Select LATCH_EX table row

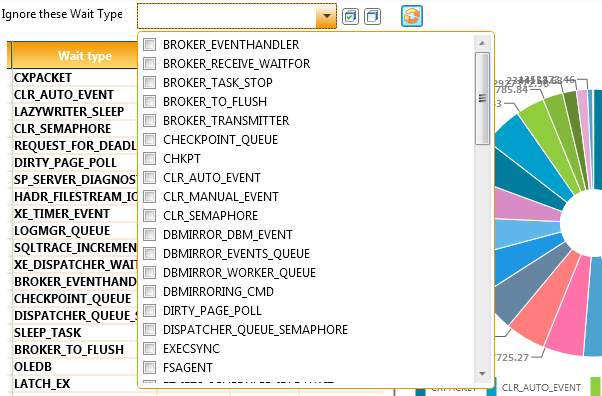pyautogui.click(x=75, y=383)
